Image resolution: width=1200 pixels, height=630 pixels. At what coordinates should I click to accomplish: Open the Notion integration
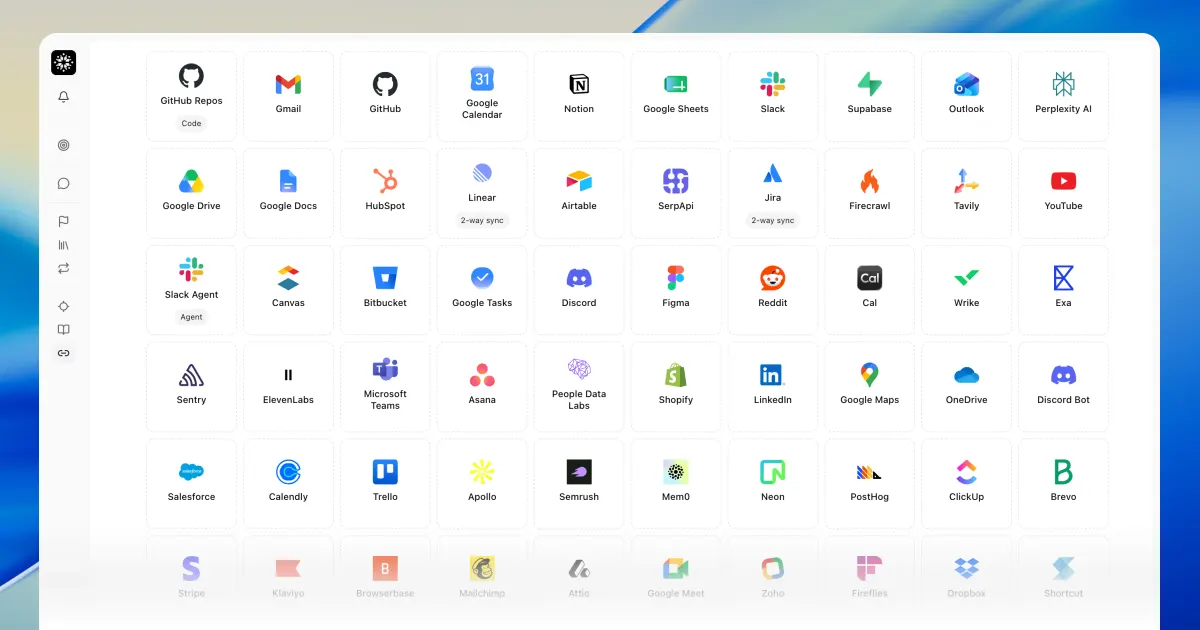tap(579, 96)
